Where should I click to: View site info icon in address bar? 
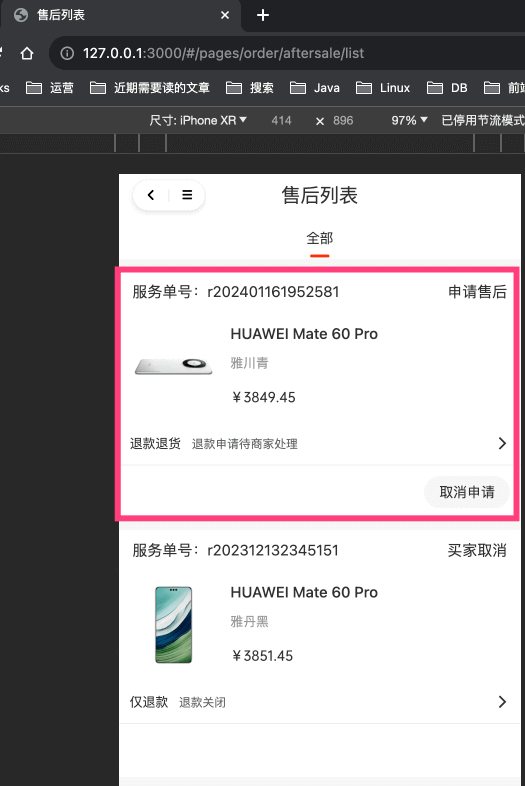tap(67, 53)
